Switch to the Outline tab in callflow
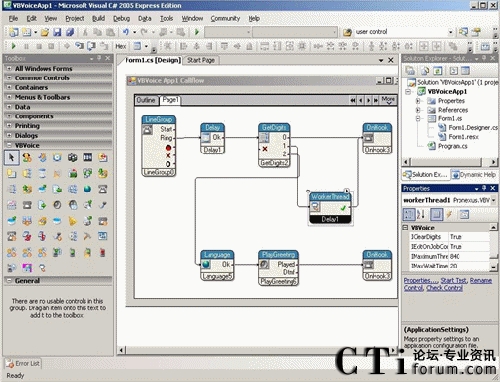 146,100
